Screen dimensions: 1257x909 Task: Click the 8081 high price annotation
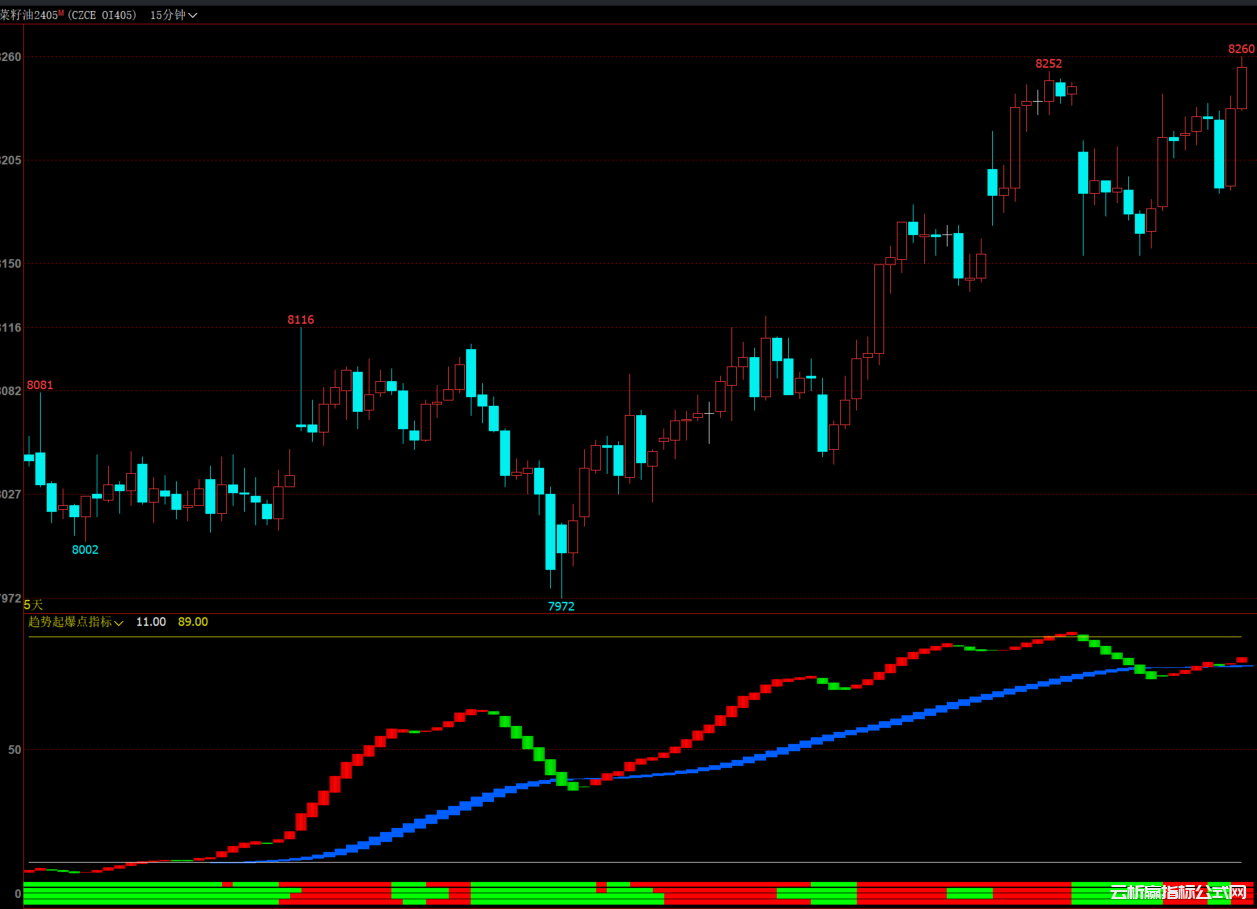40,385
